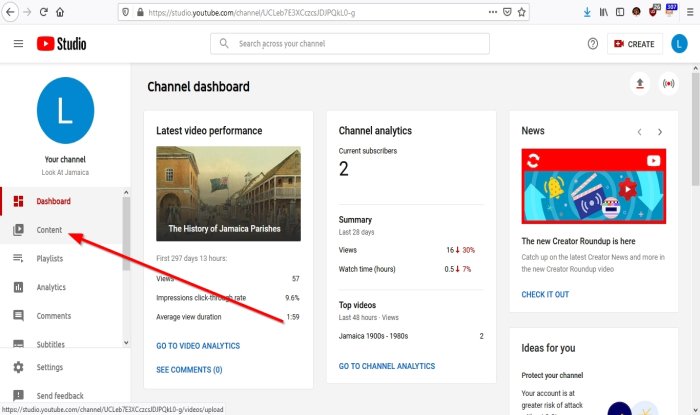Follow the GO TO VIDEO ANALYTICS link

pyautogui.click(x=198, y=346)
